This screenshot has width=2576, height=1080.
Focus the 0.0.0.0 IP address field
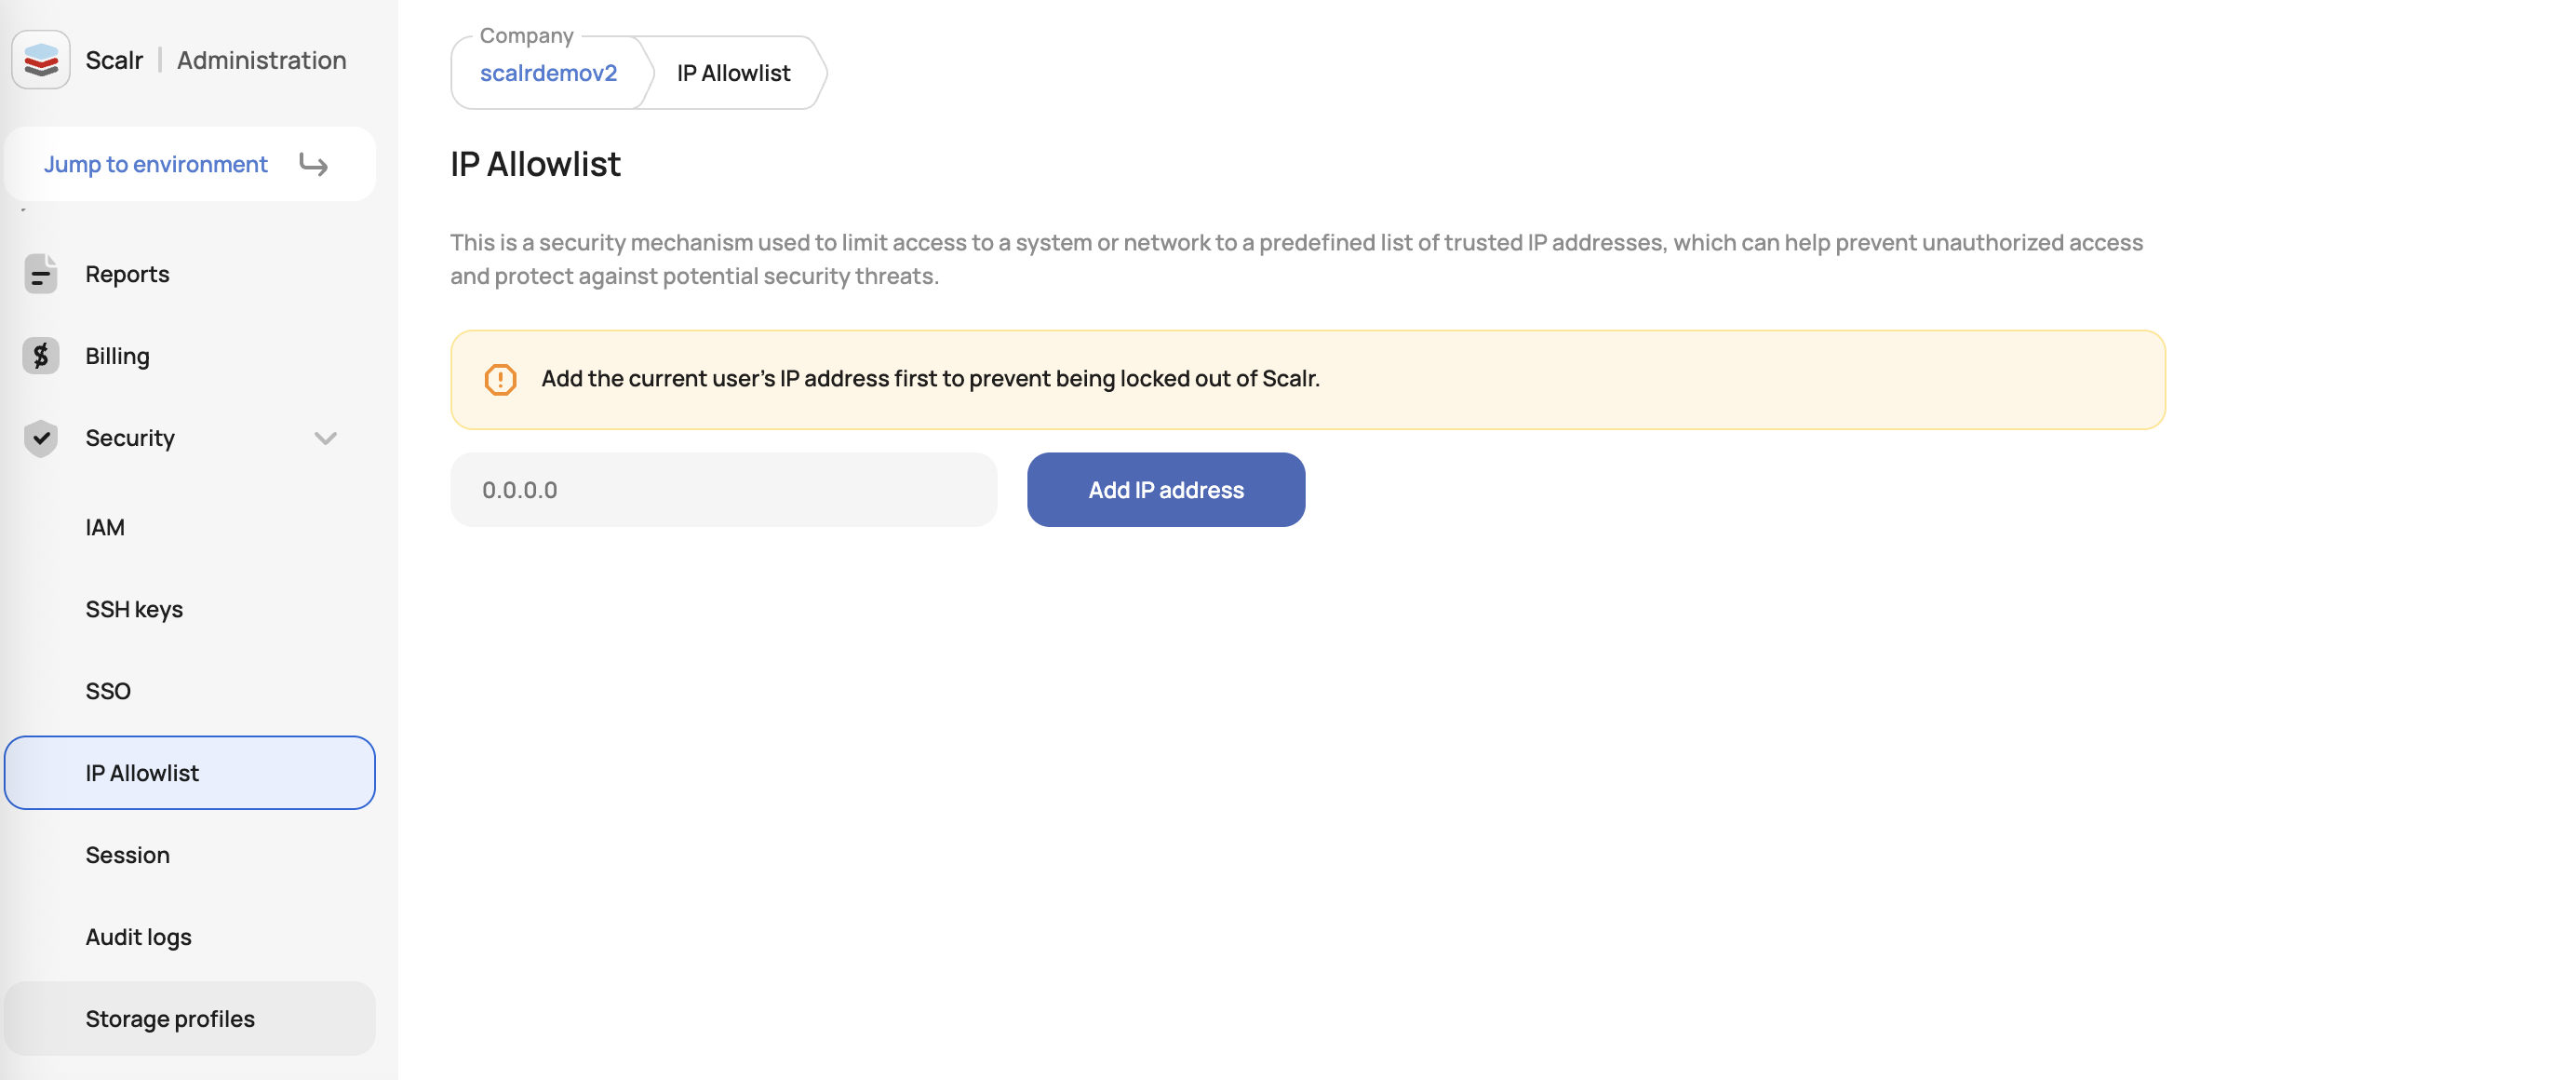[724, 490]
